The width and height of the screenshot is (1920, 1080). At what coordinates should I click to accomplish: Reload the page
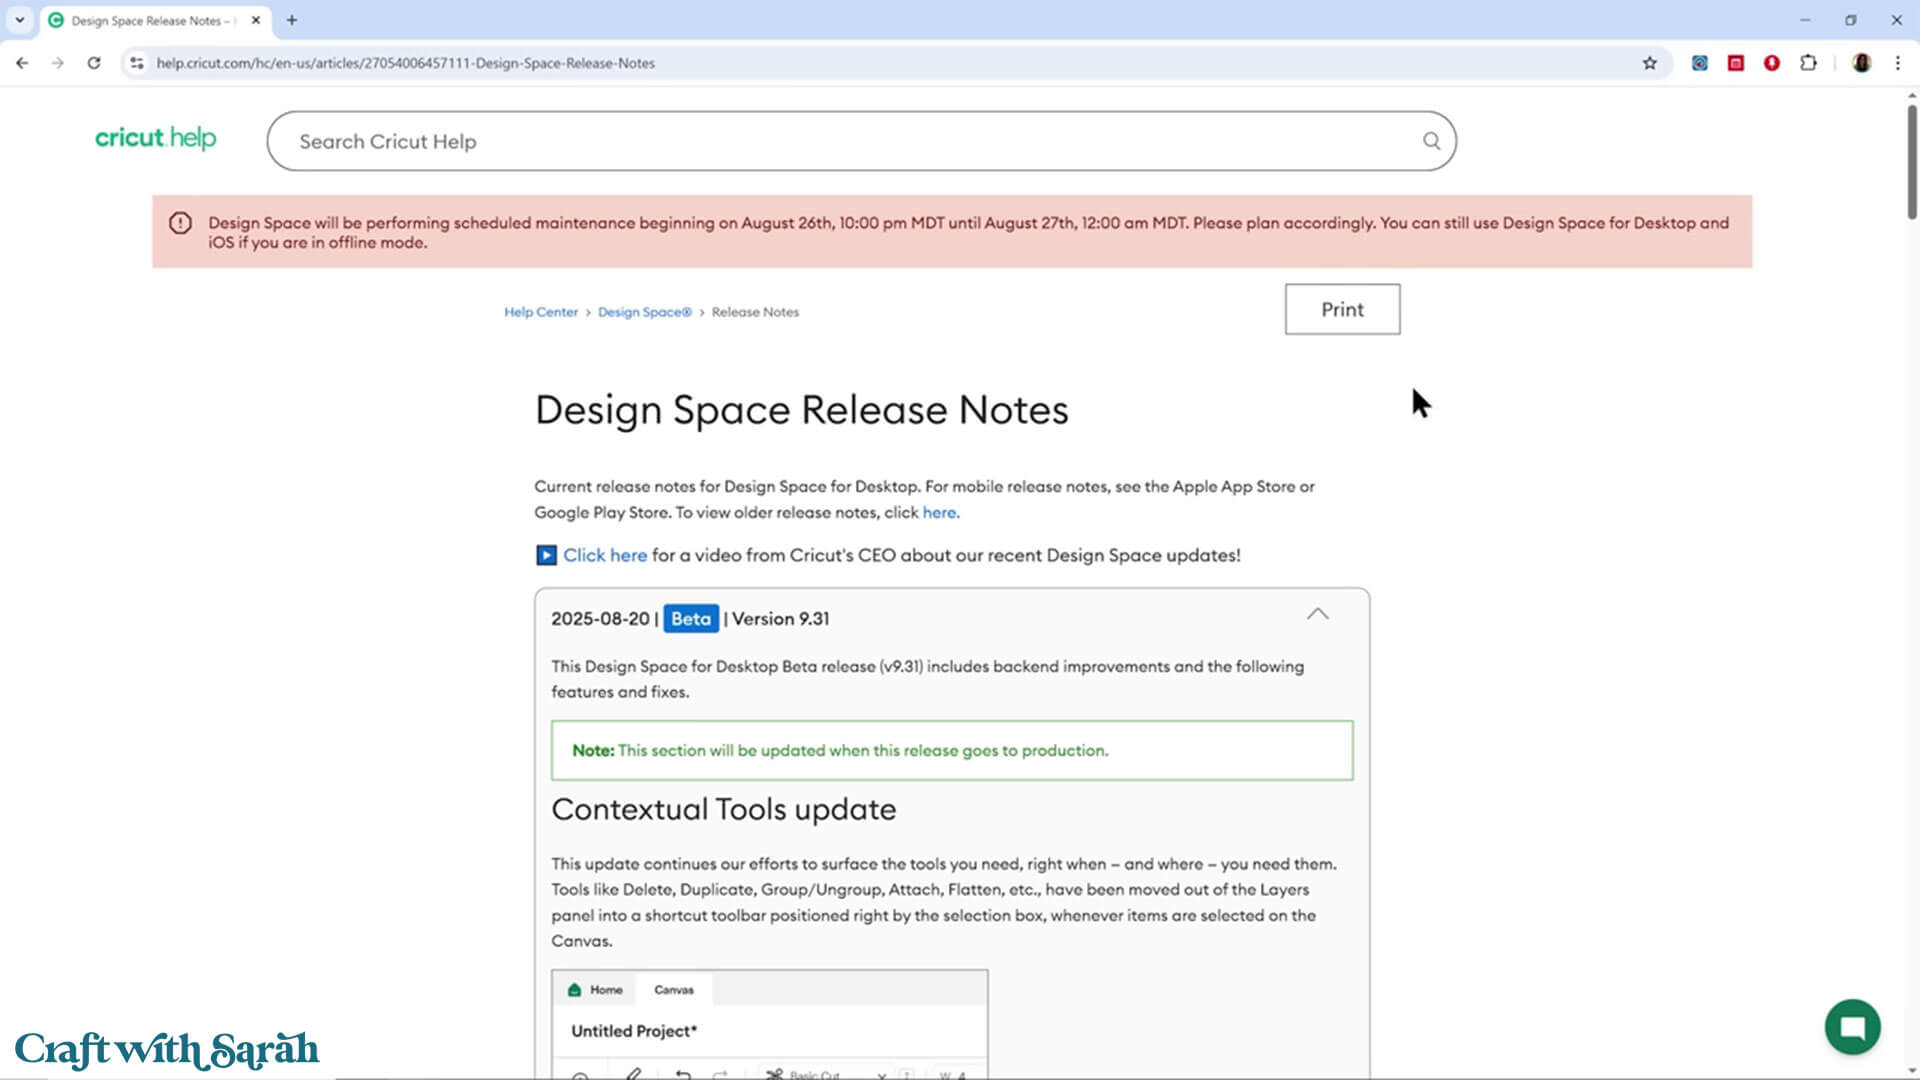tap(94, 63)
